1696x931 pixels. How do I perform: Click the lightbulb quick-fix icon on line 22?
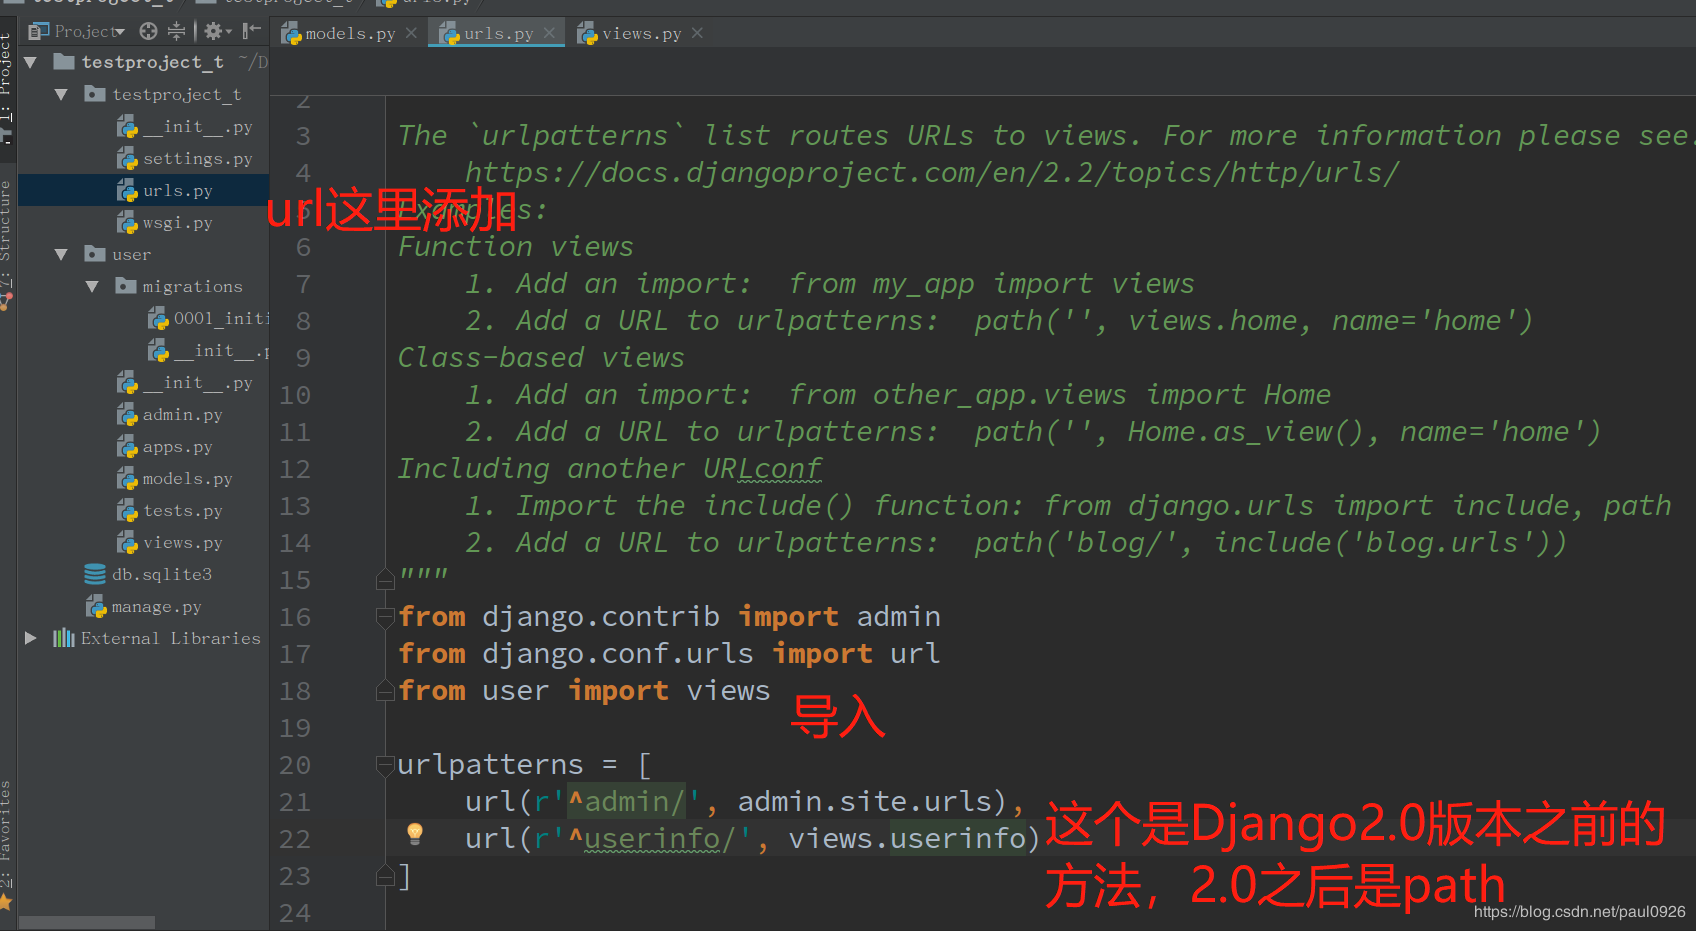coord(416,835)
